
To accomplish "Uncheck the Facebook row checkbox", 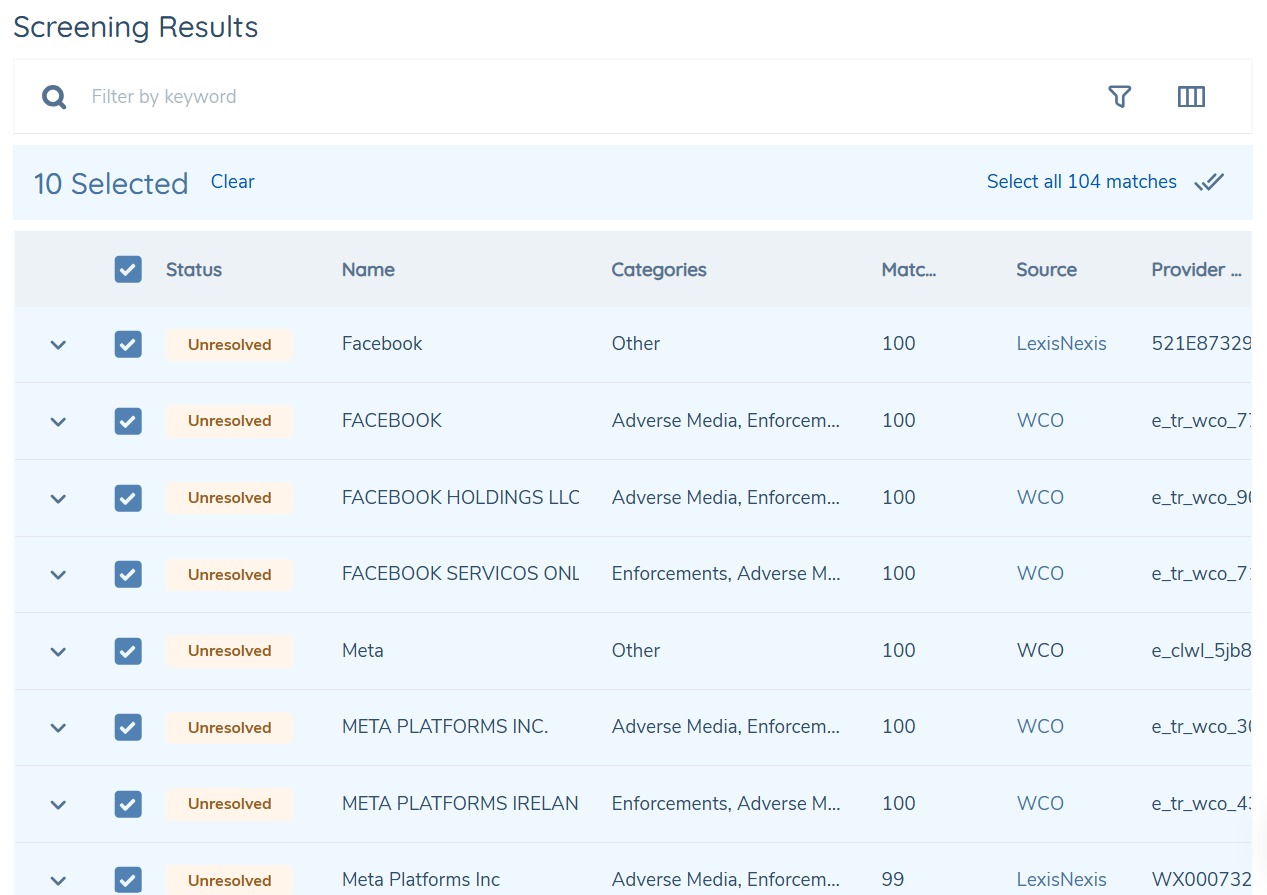I will [128, 344].
